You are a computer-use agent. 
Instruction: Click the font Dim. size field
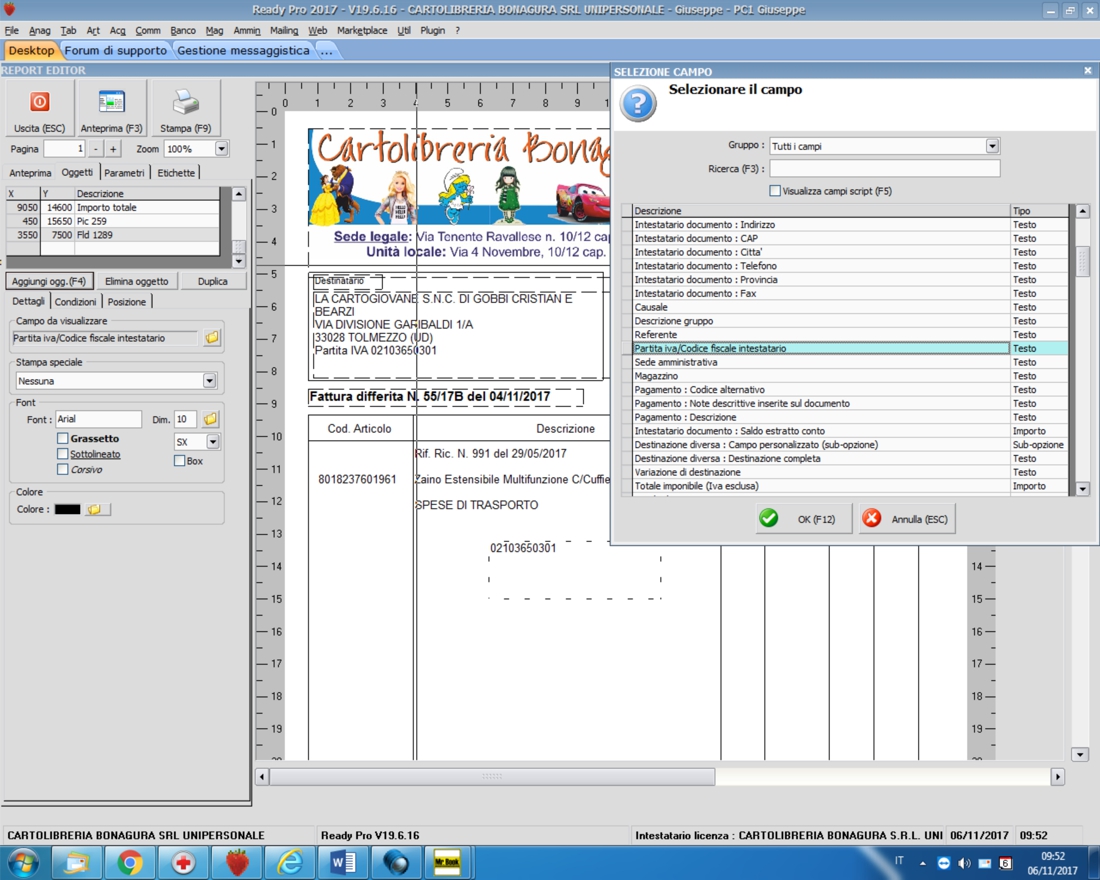[185, 419]
